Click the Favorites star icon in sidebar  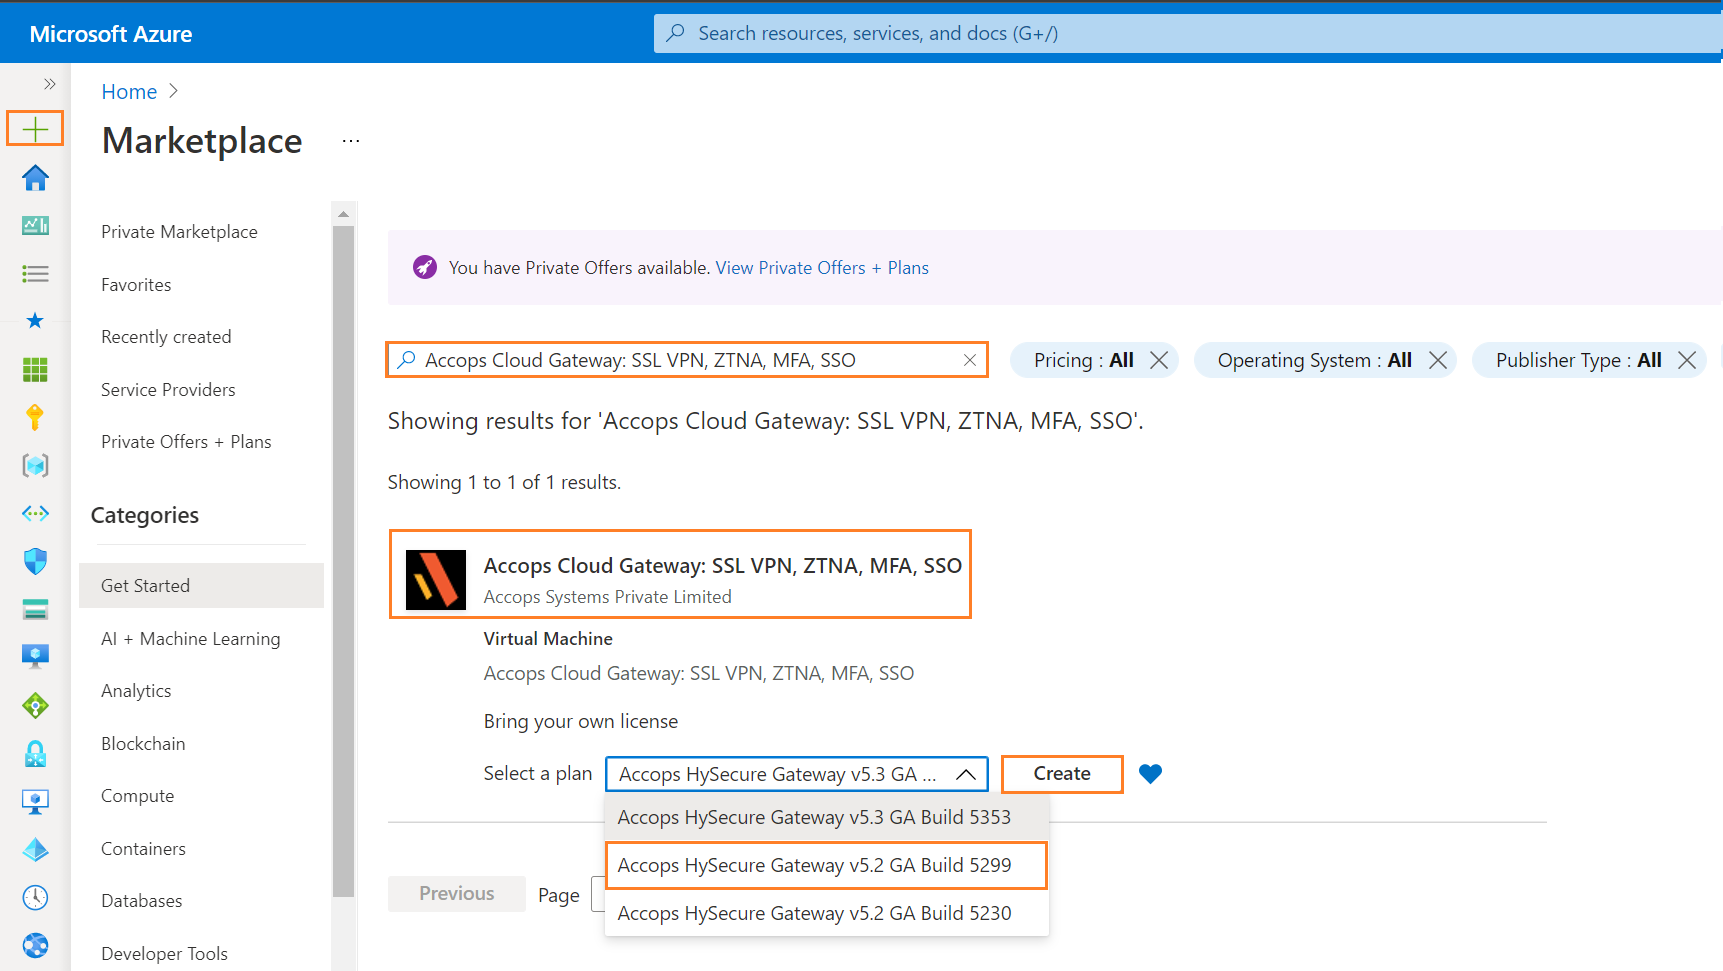pos(35,321)
